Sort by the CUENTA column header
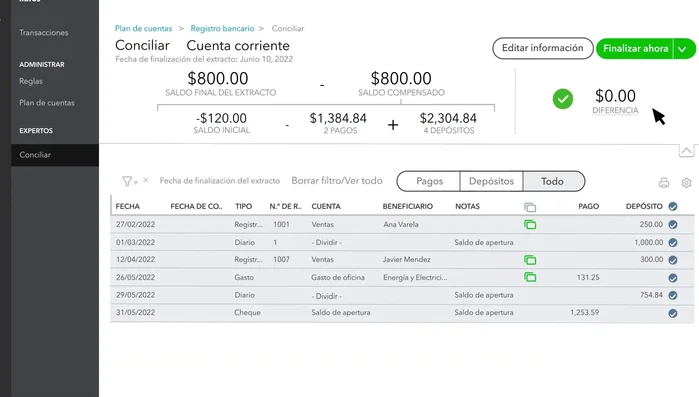This screenshot has height=397, width=699. click(326, 206)
